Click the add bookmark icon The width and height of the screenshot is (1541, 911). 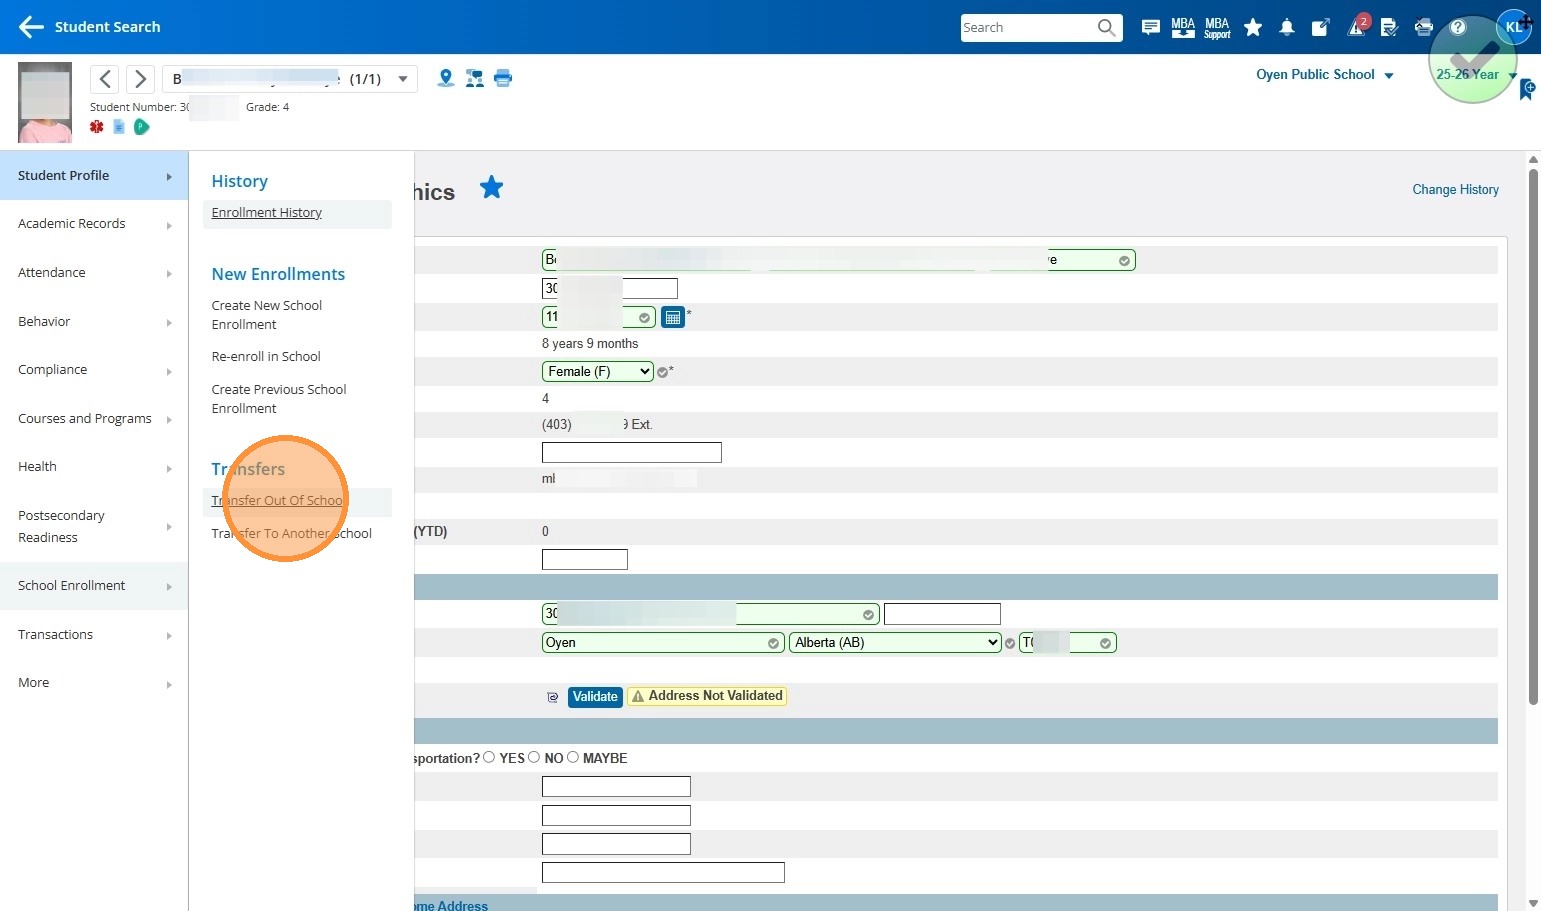(1527, 90)
